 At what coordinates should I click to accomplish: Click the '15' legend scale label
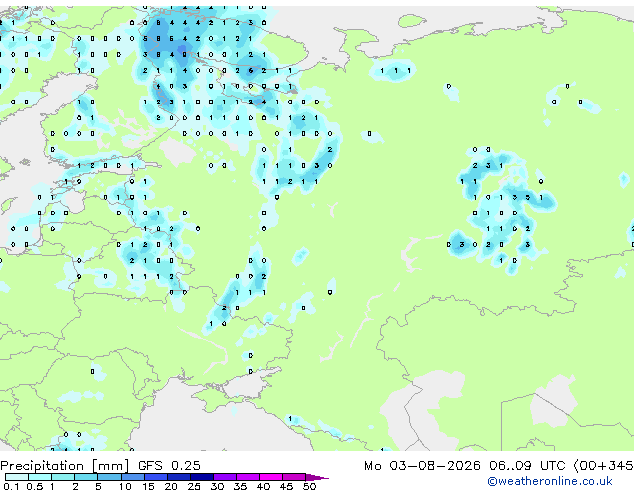(148, 486)
